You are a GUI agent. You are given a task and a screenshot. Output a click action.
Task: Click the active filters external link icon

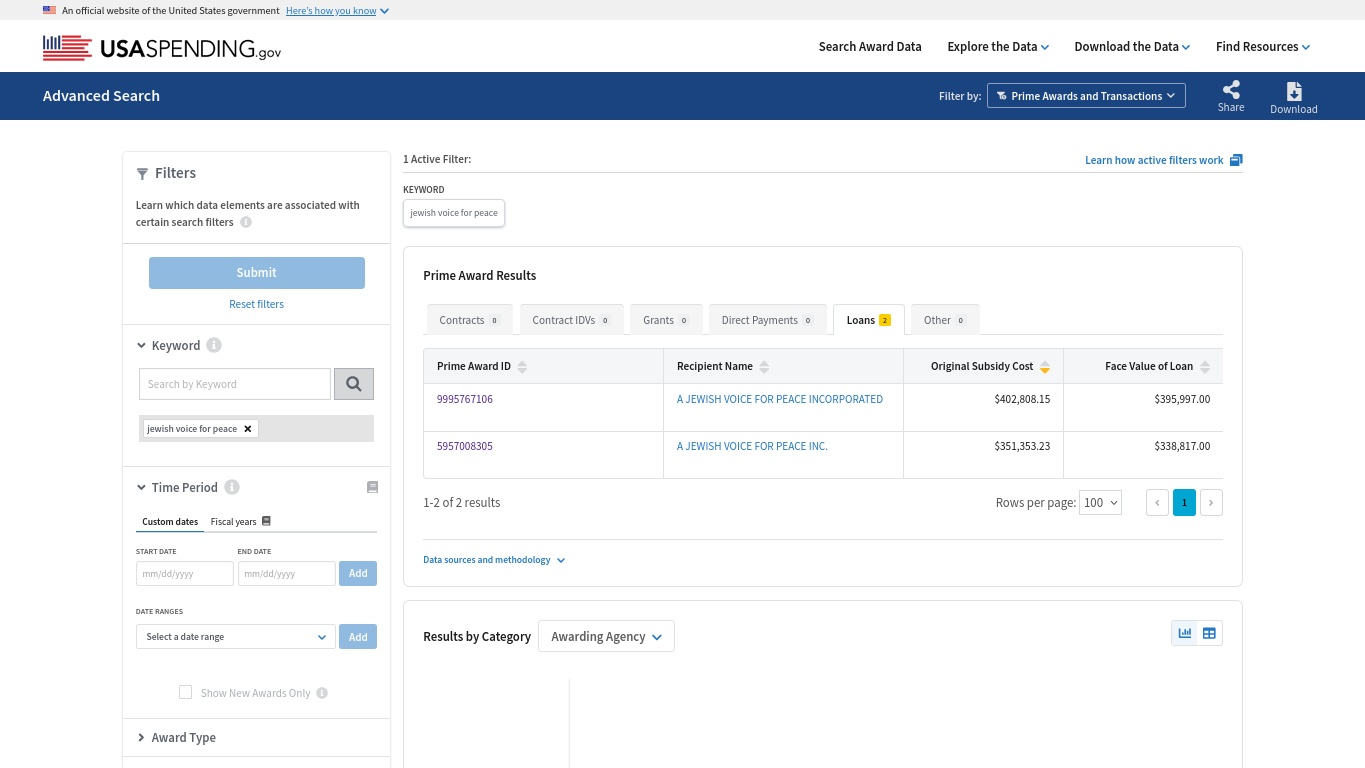(1236, 160)
